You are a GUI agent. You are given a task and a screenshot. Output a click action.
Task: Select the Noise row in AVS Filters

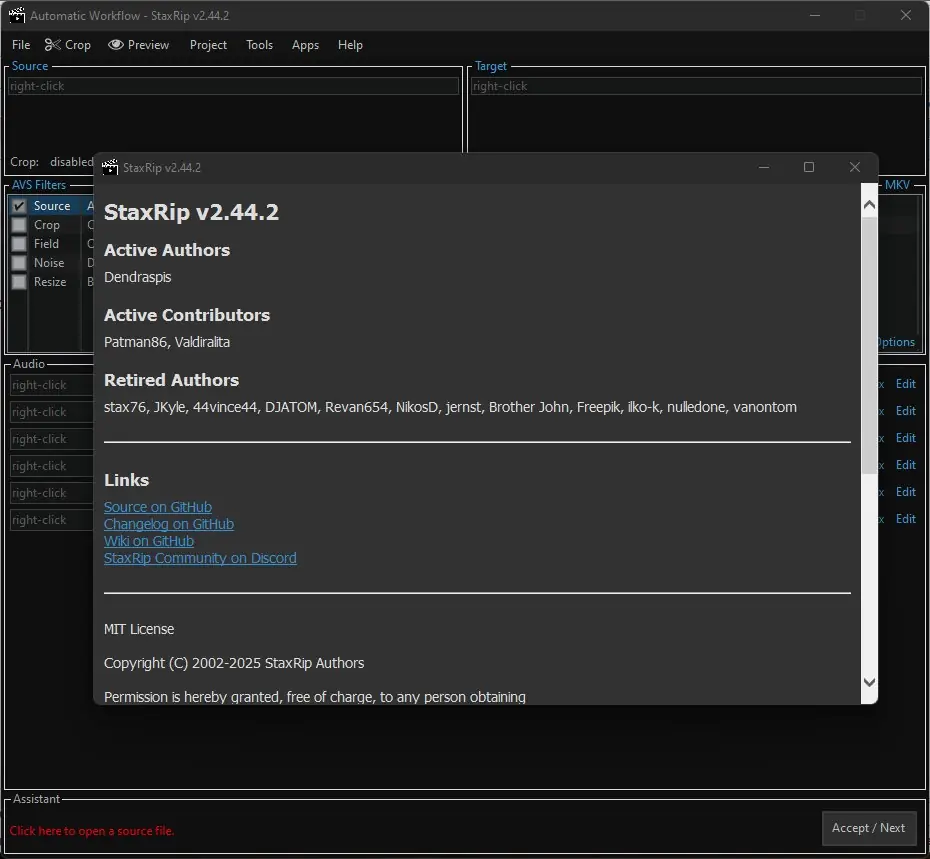point(49,263)
